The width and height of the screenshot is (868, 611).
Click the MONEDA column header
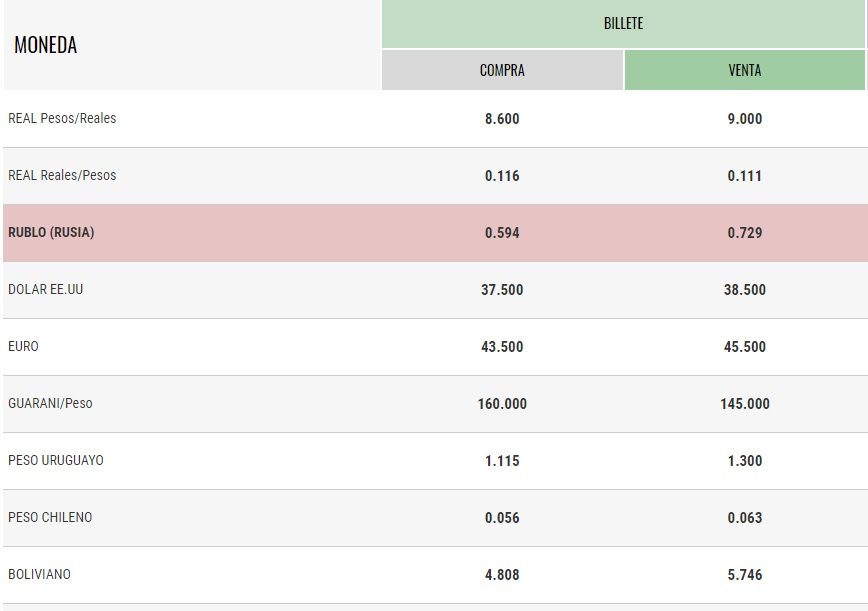(x=46, y=45)
